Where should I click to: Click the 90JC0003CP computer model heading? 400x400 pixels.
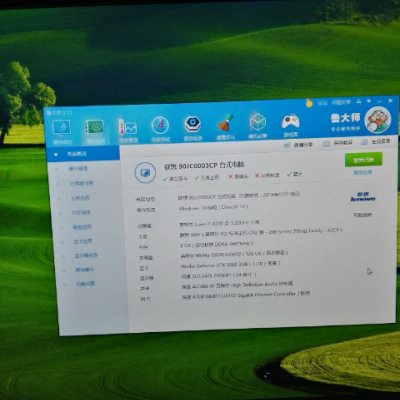click(x=204, y=165)
